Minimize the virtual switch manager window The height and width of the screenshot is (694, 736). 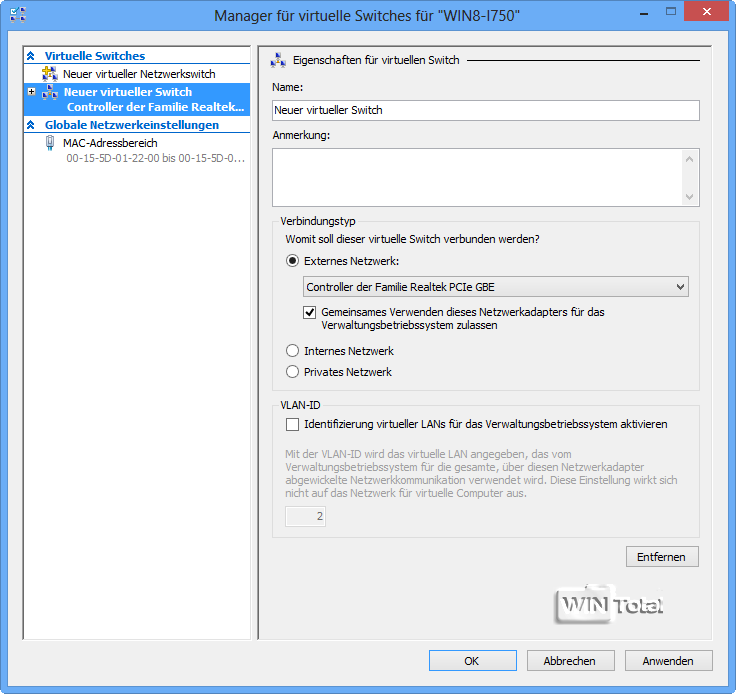[x=644, y=14]
